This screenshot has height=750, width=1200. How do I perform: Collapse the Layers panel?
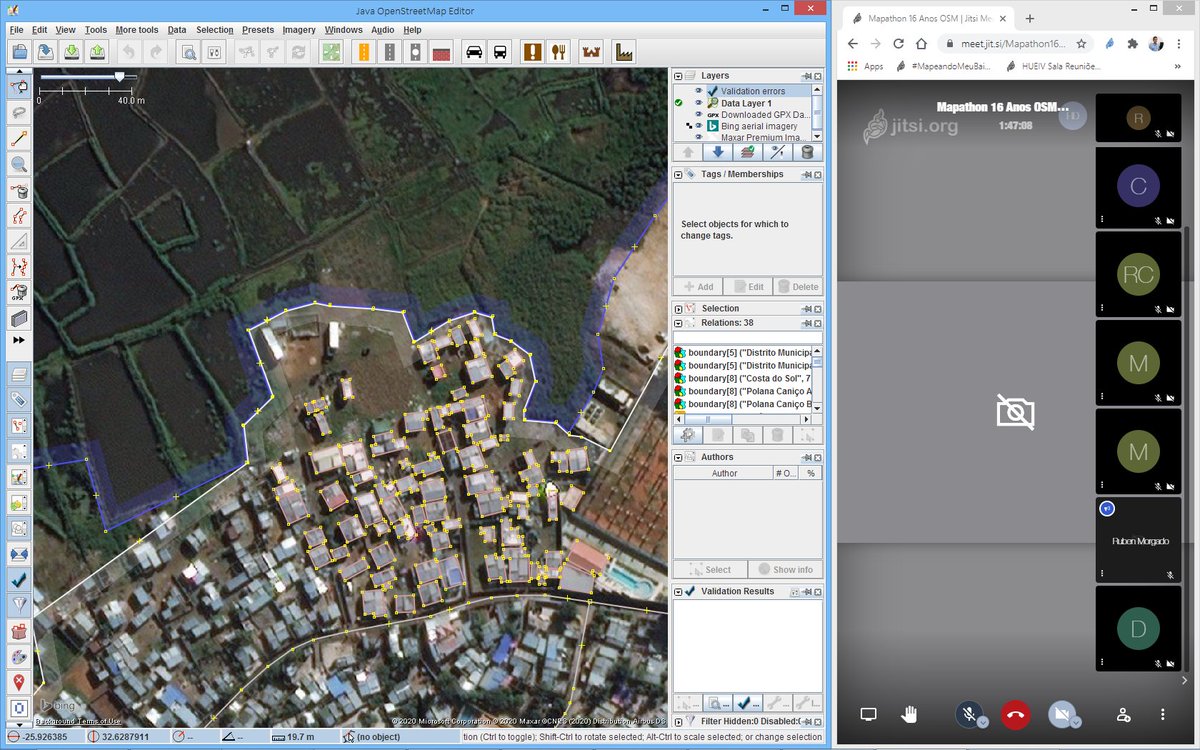677,76
